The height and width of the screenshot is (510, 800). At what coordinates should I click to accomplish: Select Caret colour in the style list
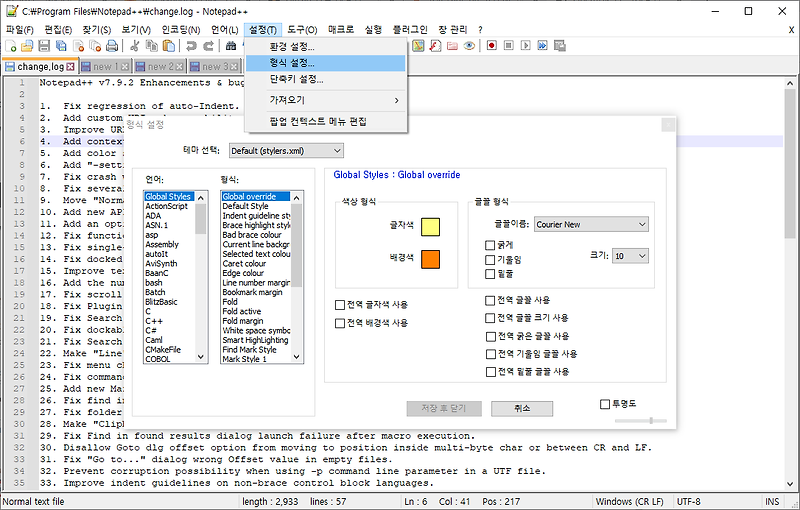click(244, 264)
